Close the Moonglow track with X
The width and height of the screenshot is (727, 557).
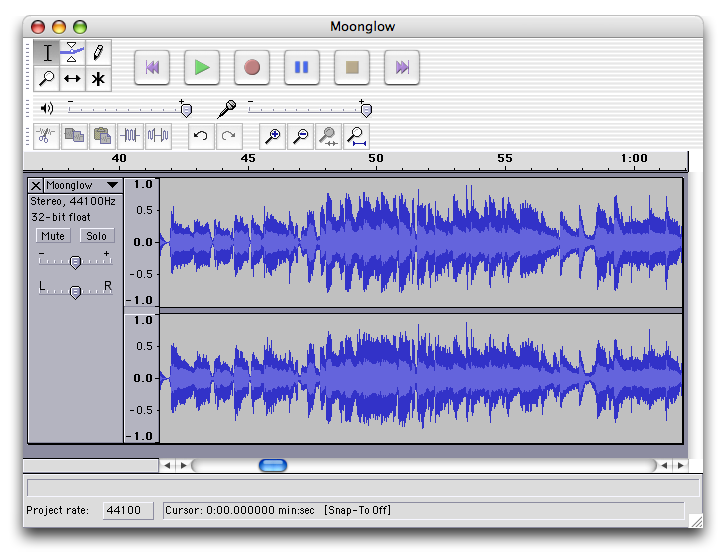point(36,185)
